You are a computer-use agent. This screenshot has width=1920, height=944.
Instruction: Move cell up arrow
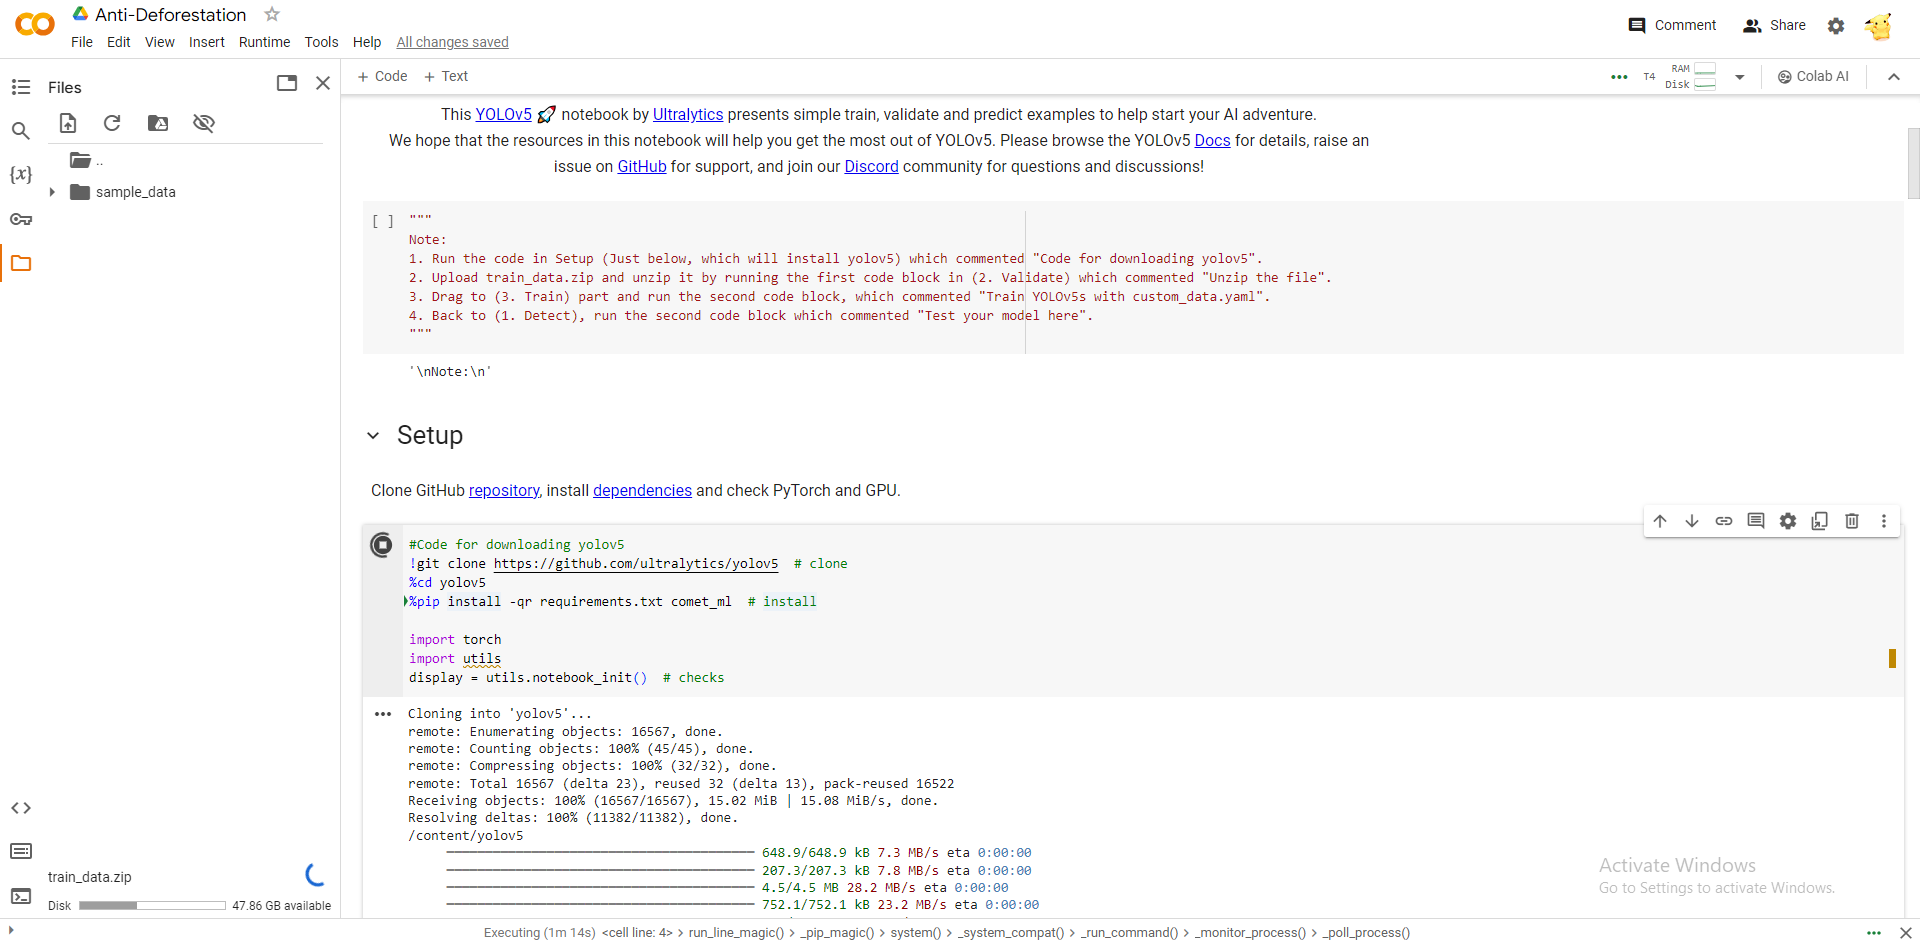[1660, 521]
